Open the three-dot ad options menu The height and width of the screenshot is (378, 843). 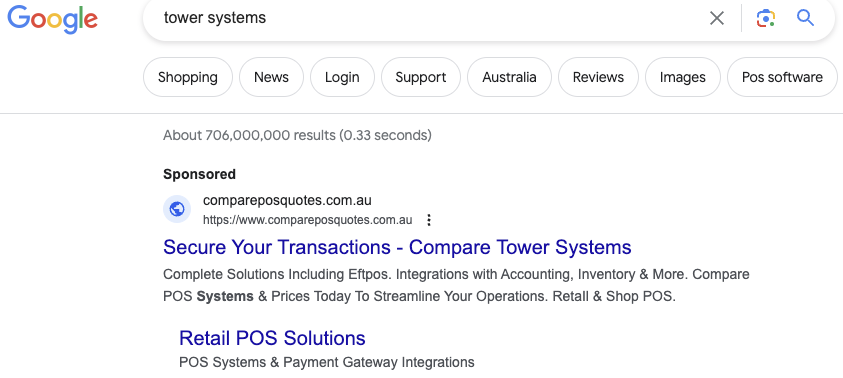click(429, 220)
